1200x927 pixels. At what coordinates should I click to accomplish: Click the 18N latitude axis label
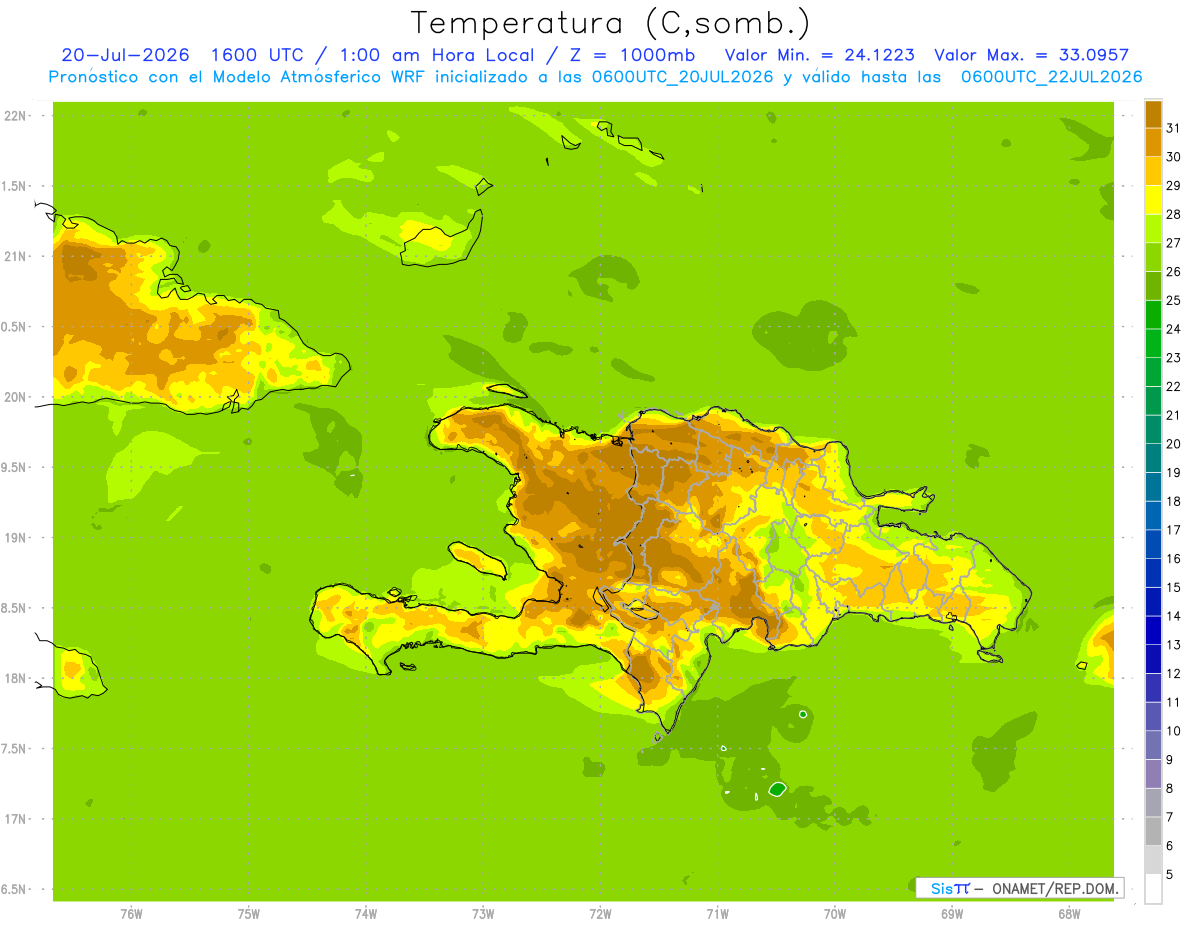point(14,678)
